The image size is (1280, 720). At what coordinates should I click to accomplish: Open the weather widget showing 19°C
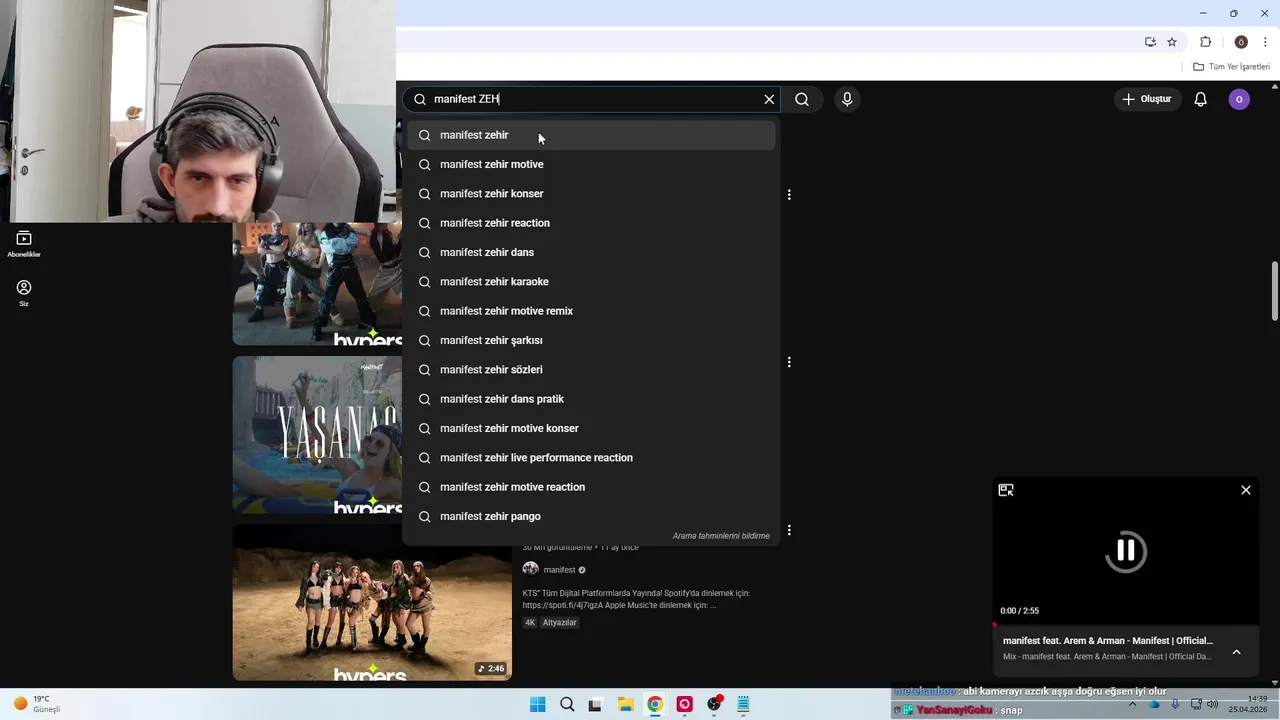click(37, 704)
